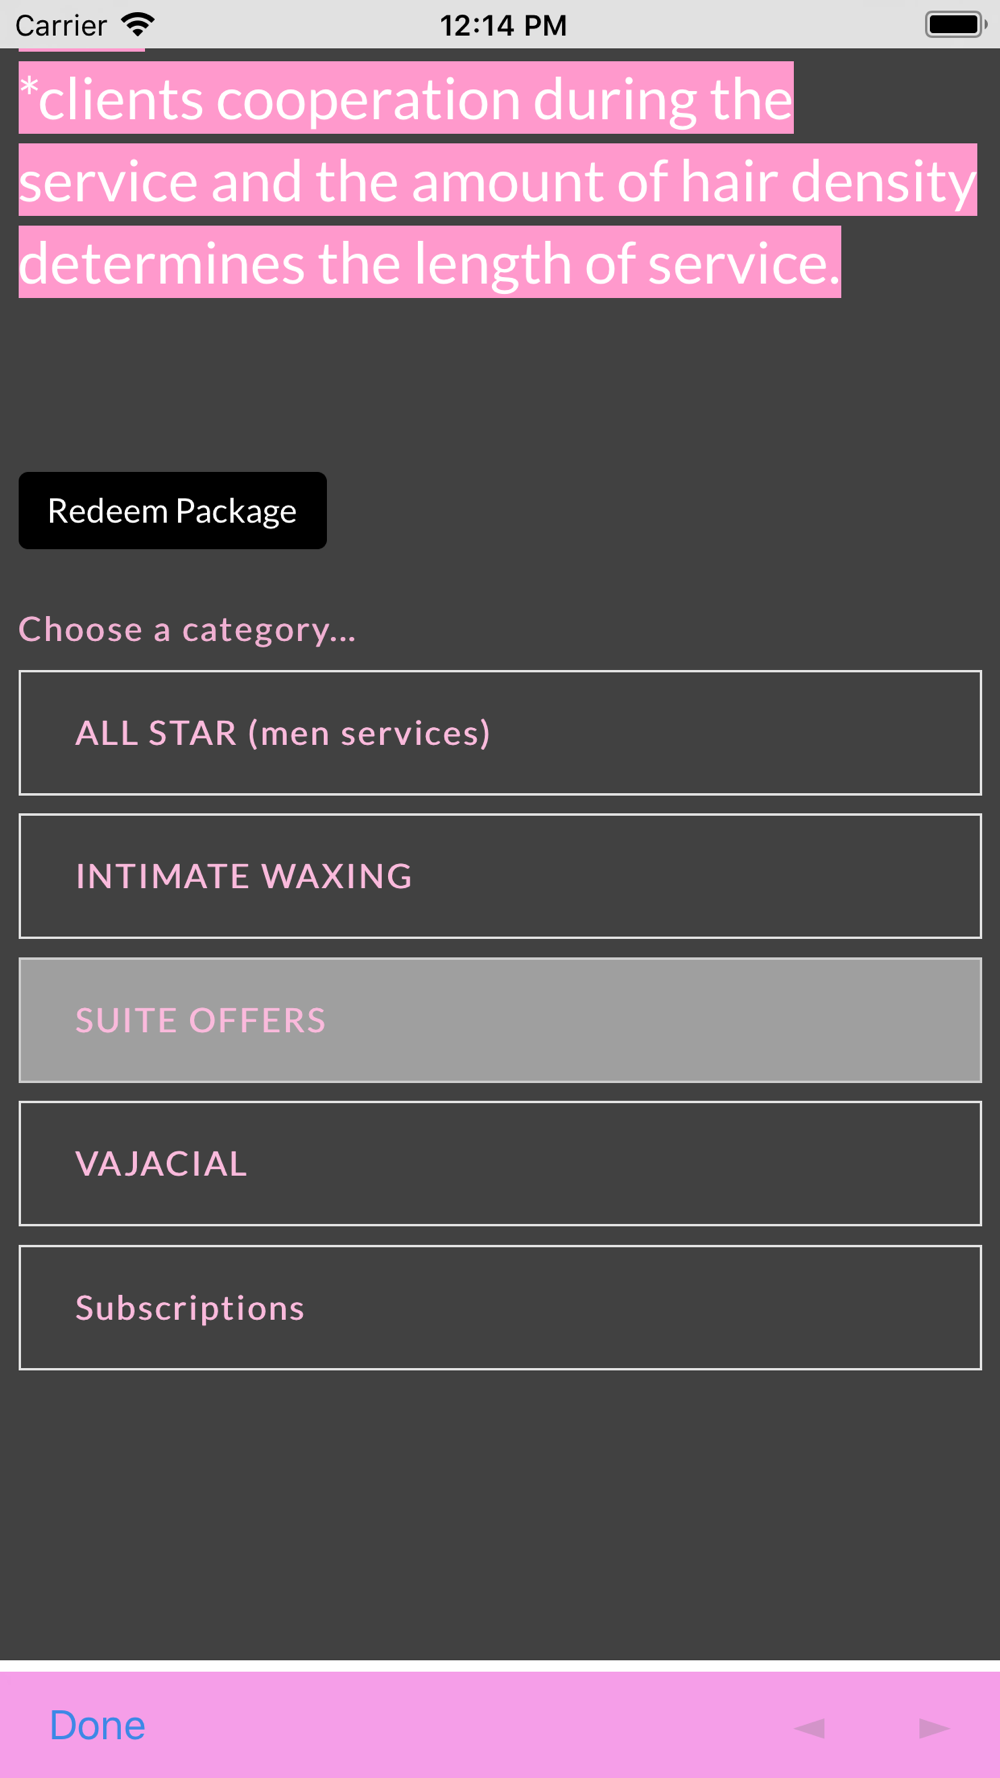Viewport: 1000px width, 1778px height.
Task: Tap the Wi-Fi signal icon
Action: pyautogui.click(x=137, y=24)
